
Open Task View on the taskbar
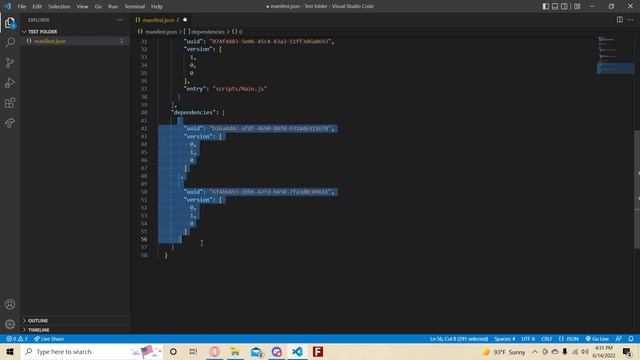193,351
